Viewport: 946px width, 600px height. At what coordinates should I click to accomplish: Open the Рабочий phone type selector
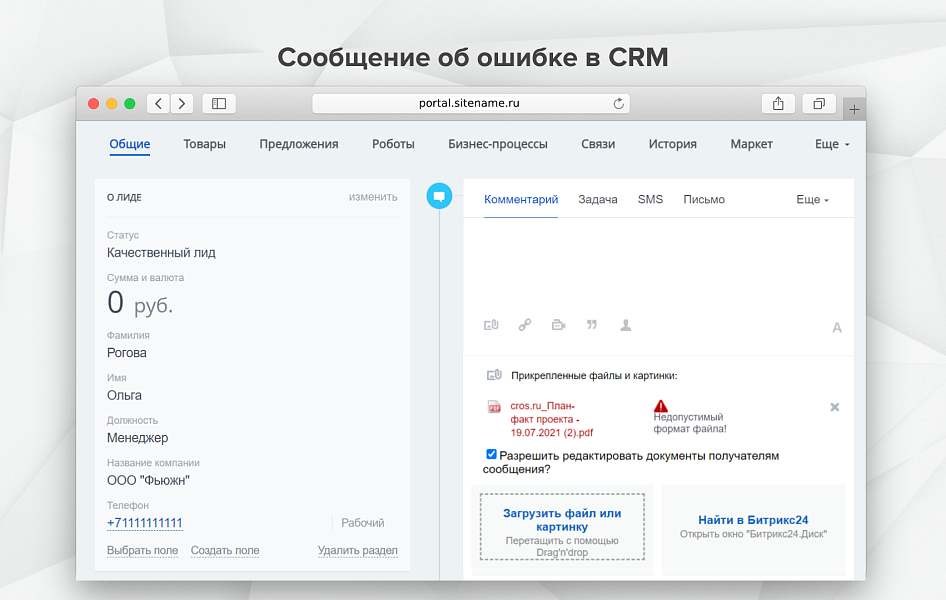(362, 523)
